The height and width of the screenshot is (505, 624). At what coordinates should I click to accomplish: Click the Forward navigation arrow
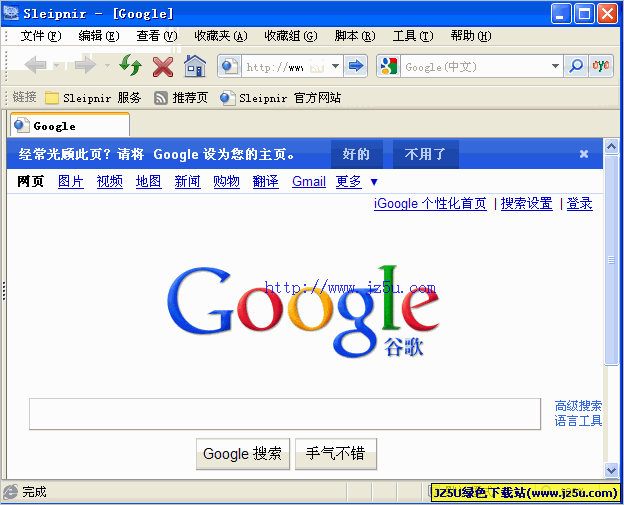point(86,65)
